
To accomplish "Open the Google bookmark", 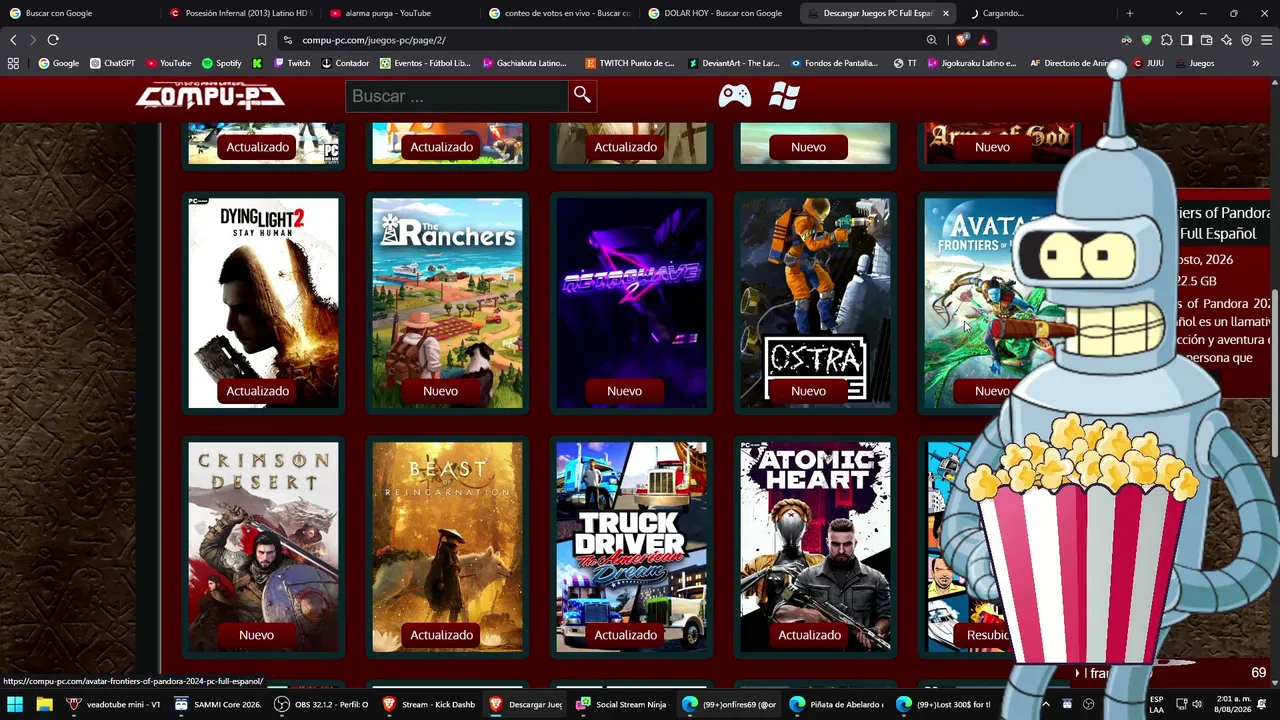I will pos(59,63).
